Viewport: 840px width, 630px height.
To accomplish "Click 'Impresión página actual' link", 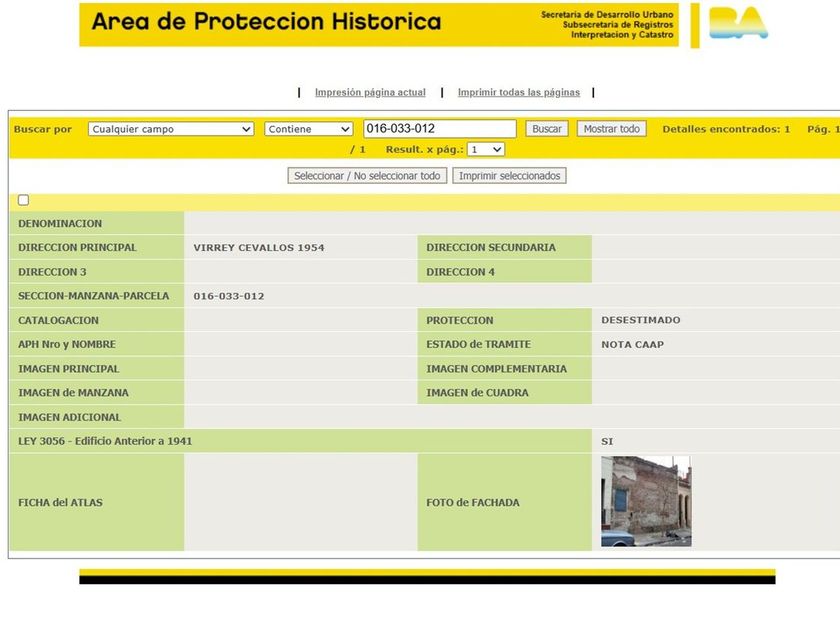I will point(370,93).
